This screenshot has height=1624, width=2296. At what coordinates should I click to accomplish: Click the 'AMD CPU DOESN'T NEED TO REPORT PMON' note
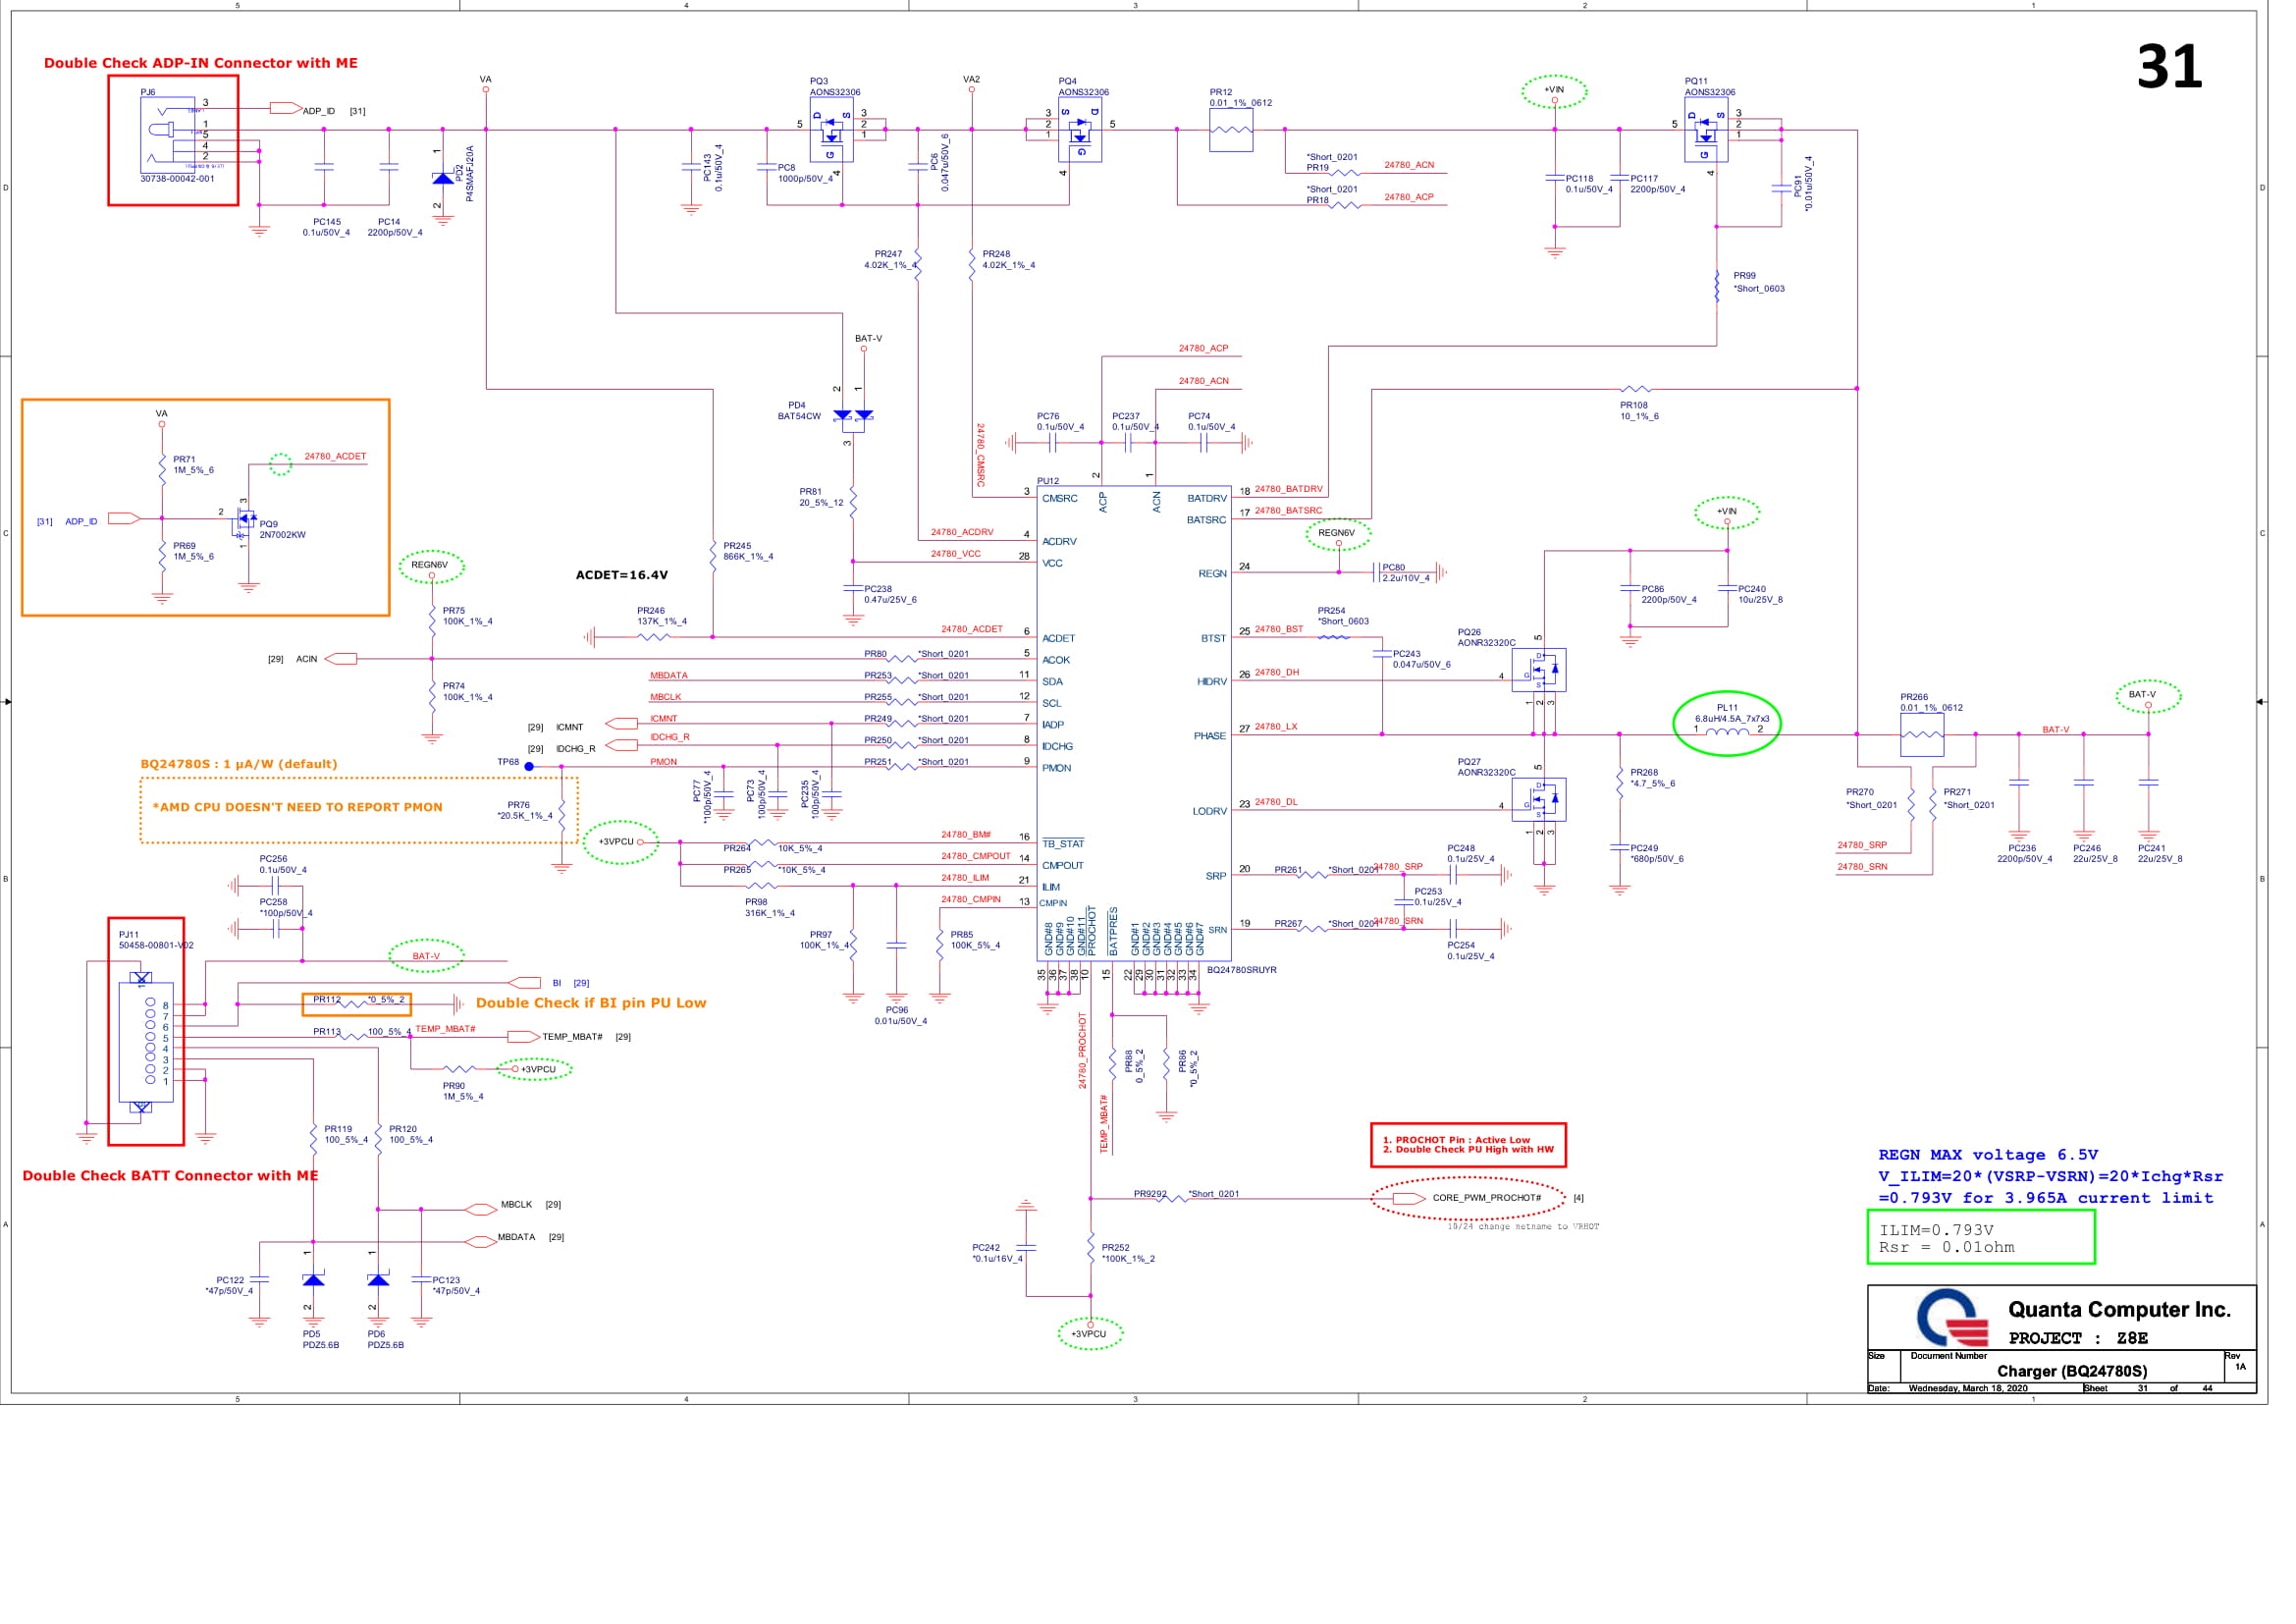(x=297, y=807)
